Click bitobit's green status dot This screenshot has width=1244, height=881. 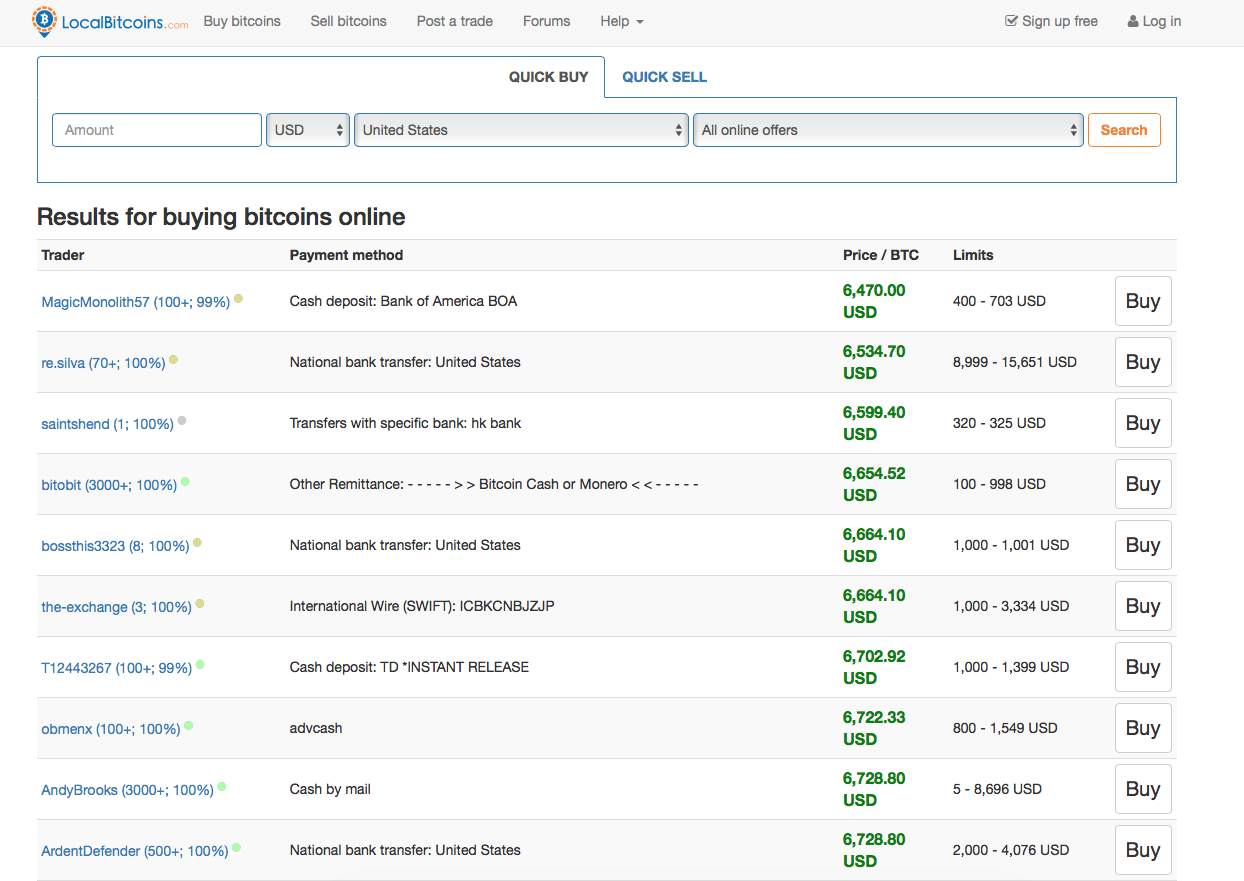click(185, 481)
